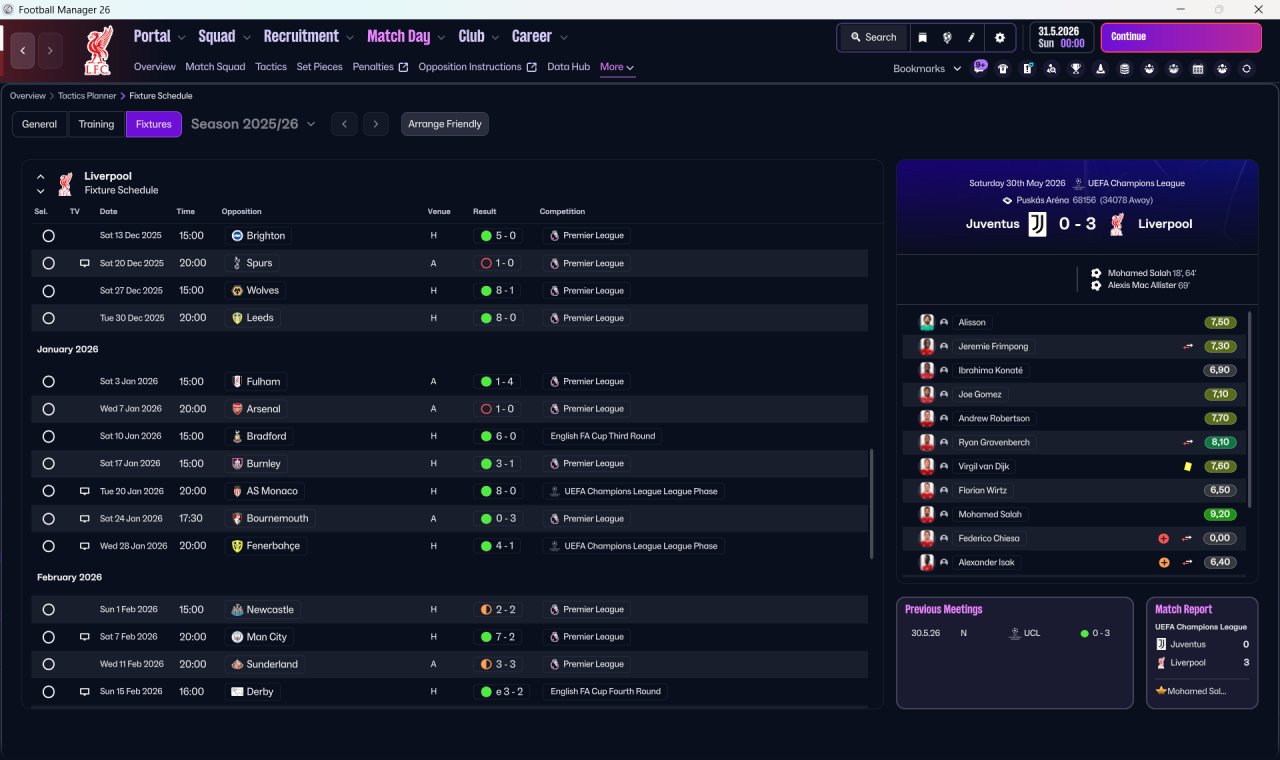This screenshot has width=1280, height=760.
Task: Select the Brighton fixture radio button
Action: 48,236
